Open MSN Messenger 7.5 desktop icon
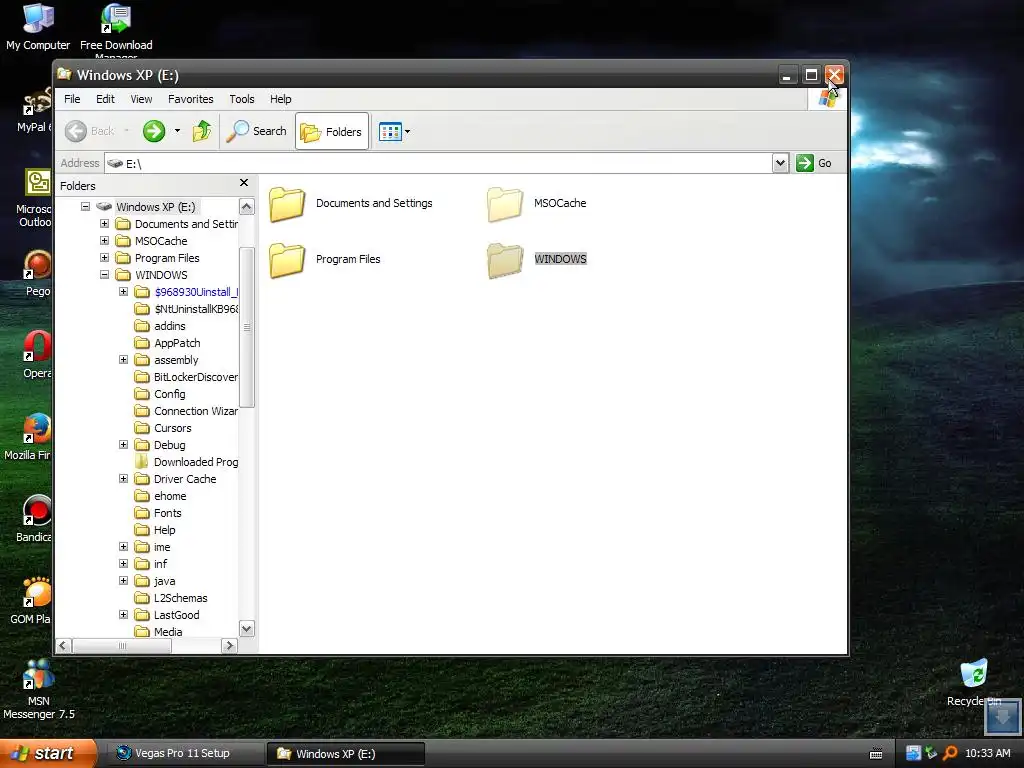This screenshot has width=1024, height=768. [x=39, y=689]
